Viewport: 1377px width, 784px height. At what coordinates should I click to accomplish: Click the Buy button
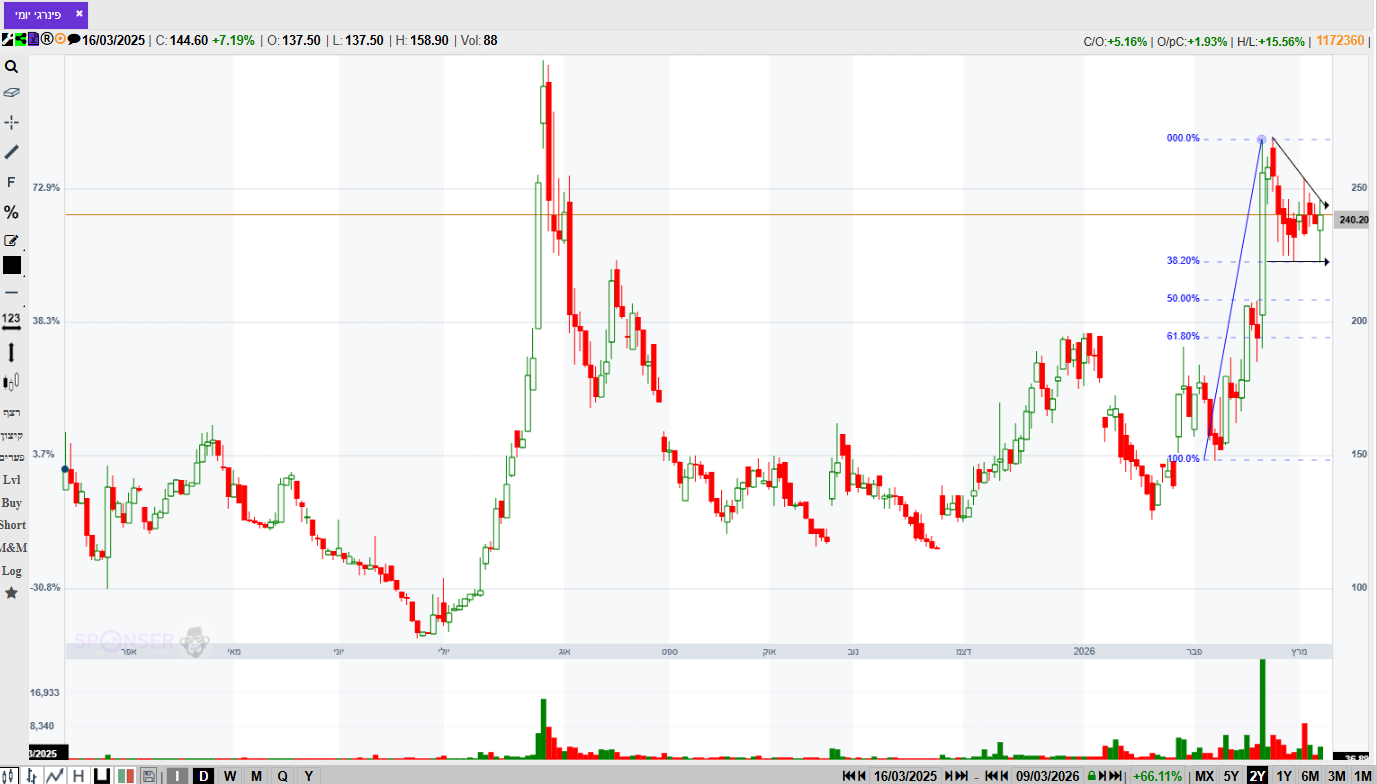11,503
